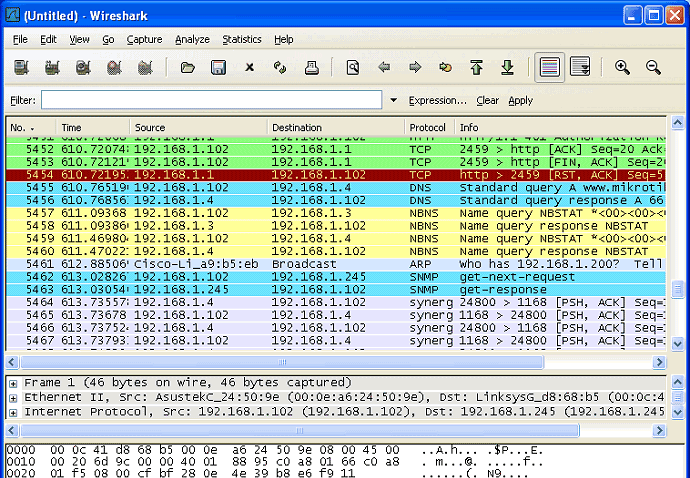Select packet 5456 DNS query response

[x=335, y=200]
